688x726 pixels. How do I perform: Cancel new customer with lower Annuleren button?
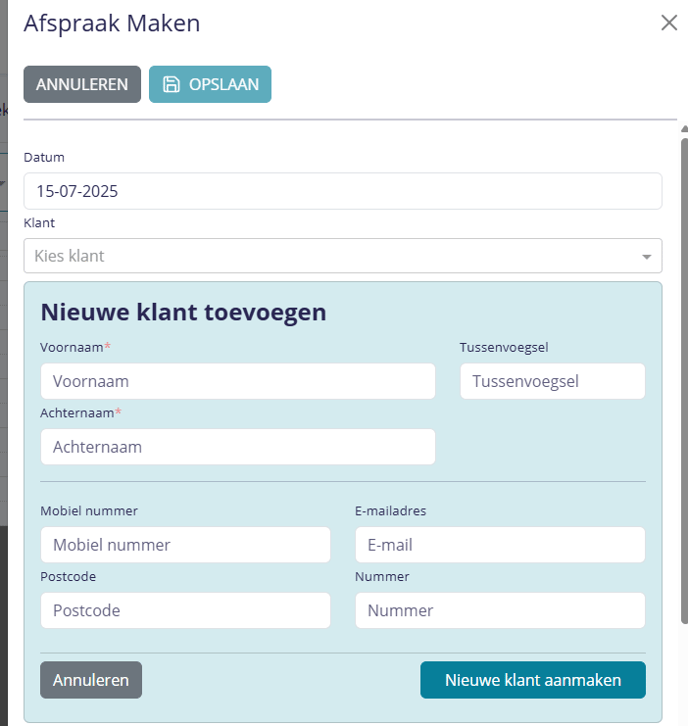[91, 680]
